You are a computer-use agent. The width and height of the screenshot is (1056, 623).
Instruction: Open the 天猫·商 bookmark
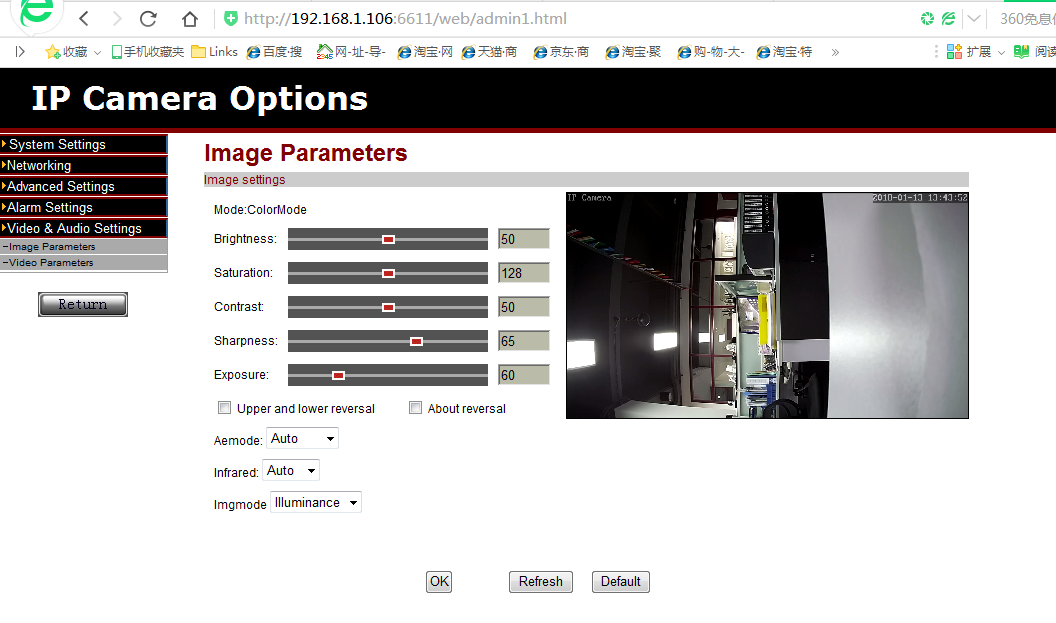[x=489, y=52]
